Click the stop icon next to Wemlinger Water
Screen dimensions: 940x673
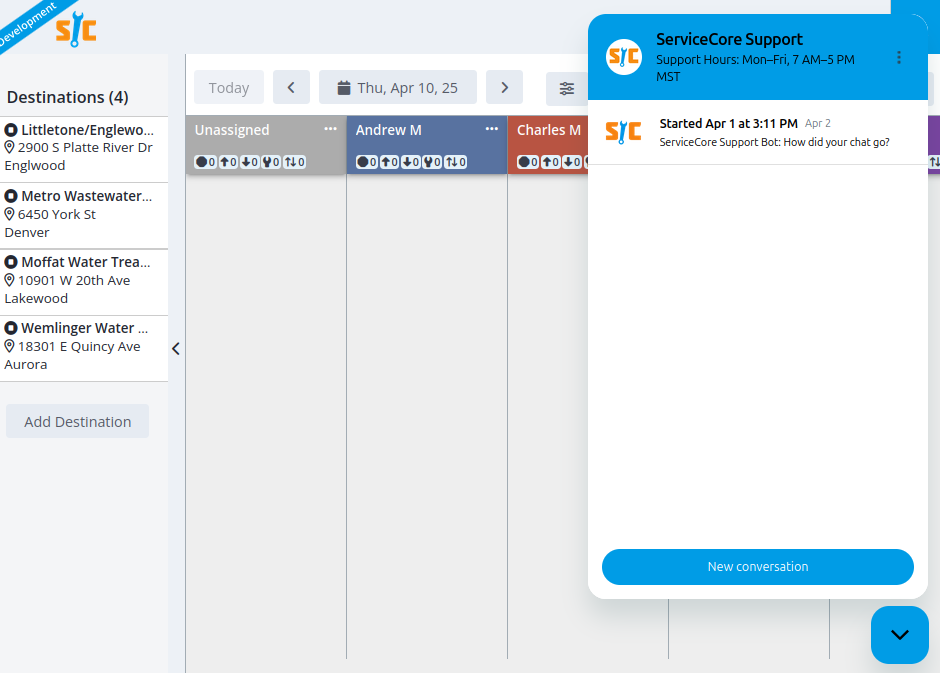point(11,328)
